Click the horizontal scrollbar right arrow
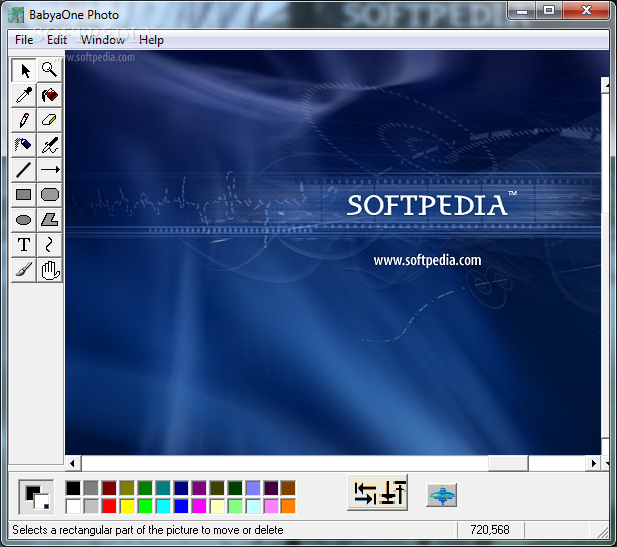The height and width of the screenshot is (547, 617). pyautogui.click(x=593, y=463)
